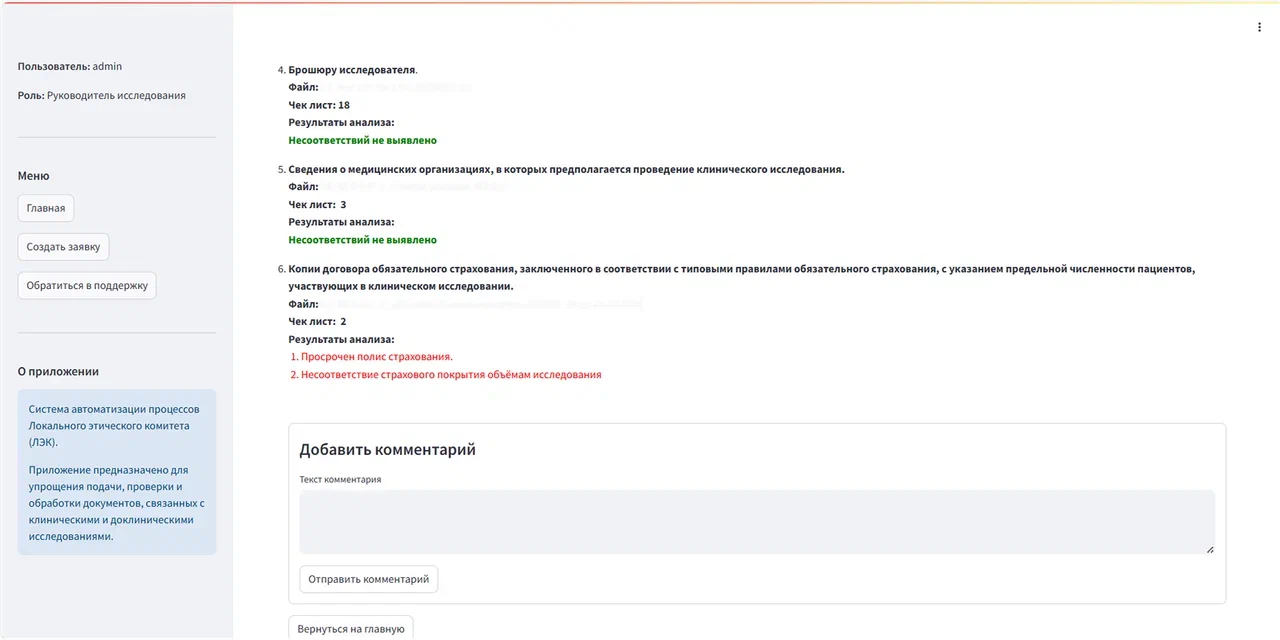Screen dimensions: 1280x640
Task: Click the Добавить комментарий form heading
Action: pos(387,450)
